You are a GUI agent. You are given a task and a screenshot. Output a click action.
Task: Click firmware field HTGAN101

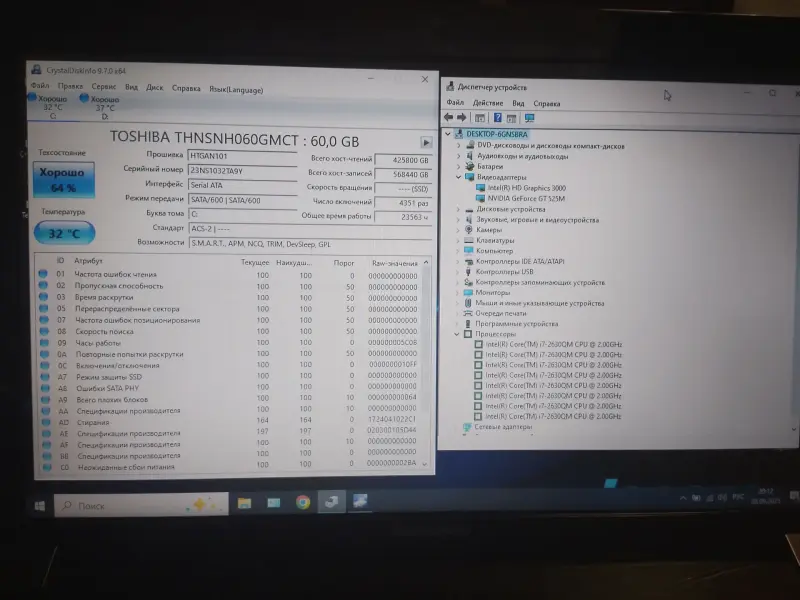click(242, 156)
